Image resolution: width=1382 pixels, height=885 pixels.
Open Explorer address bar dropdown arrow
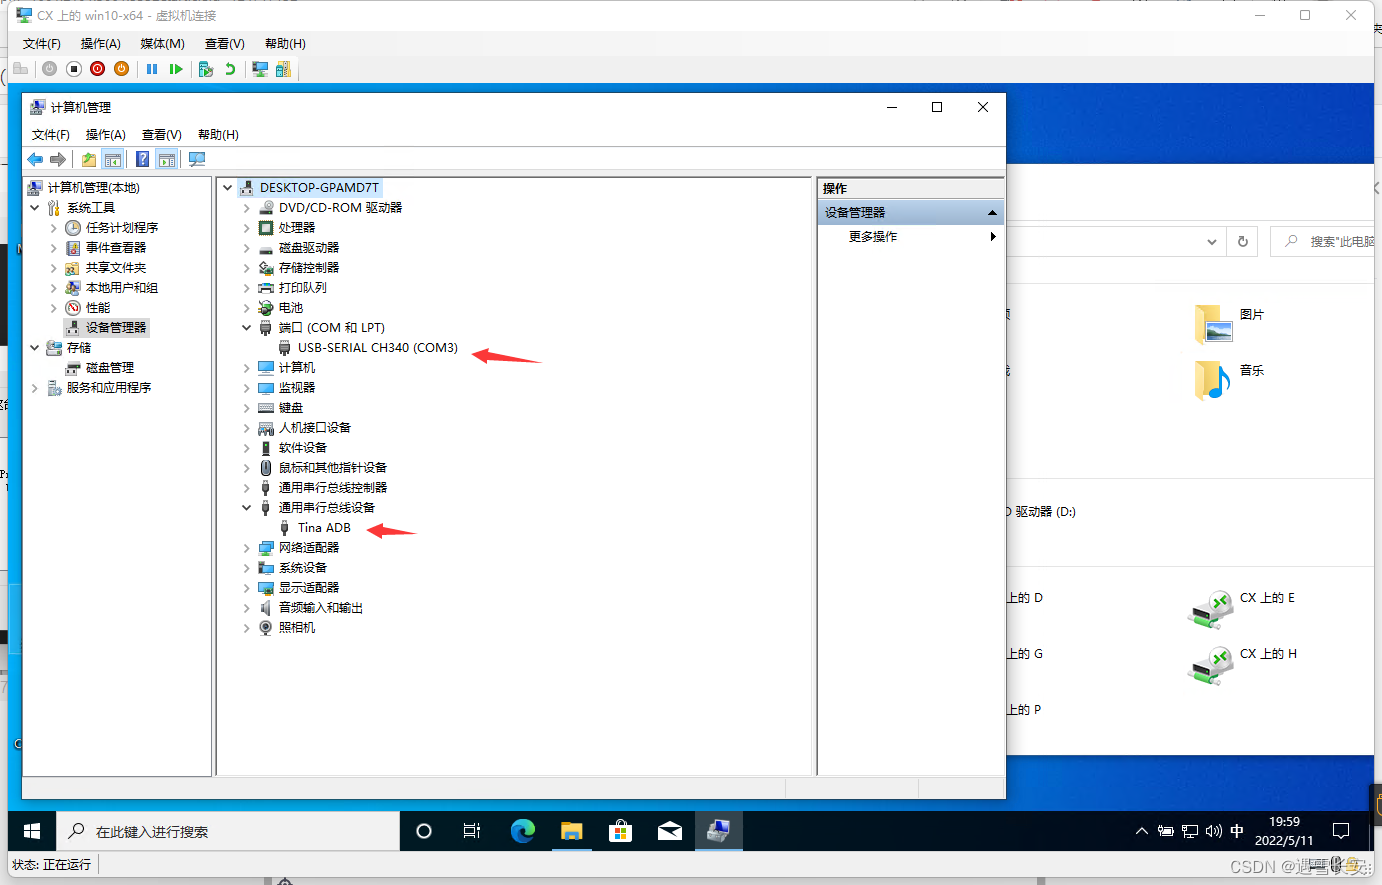(1212, 242)
